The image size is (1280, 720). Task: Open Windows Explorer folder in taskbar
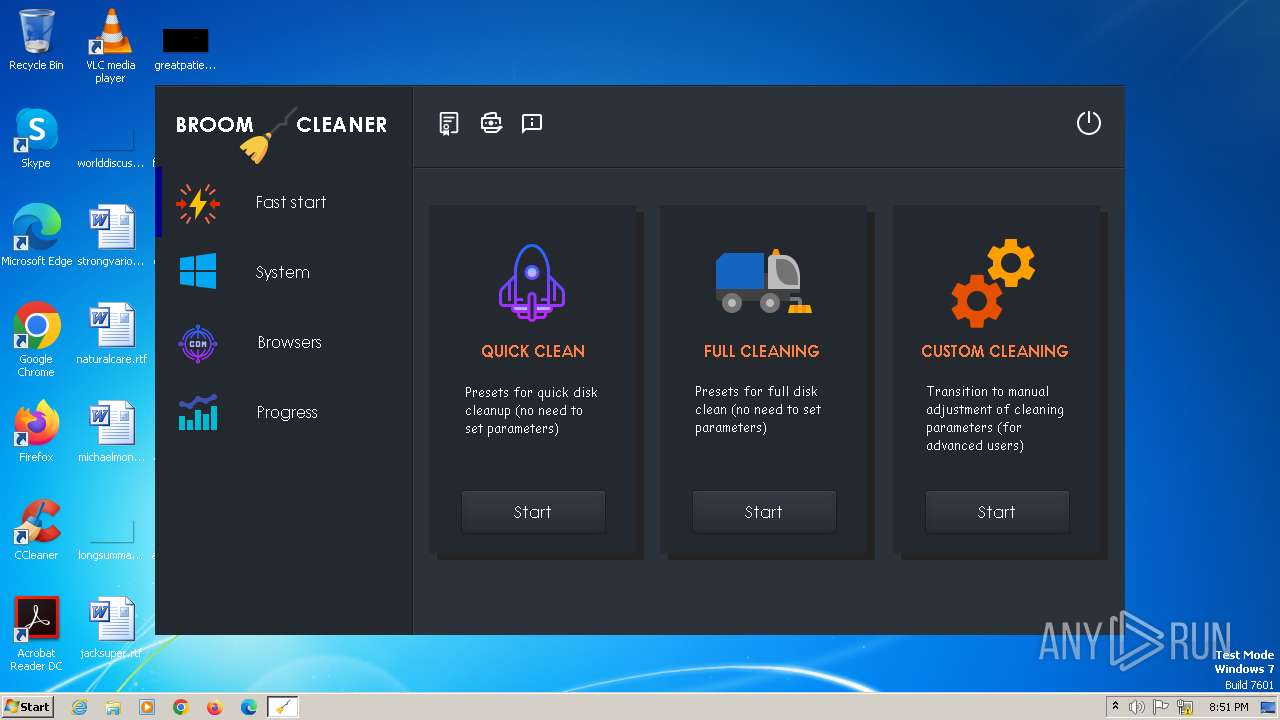[113, 707]
